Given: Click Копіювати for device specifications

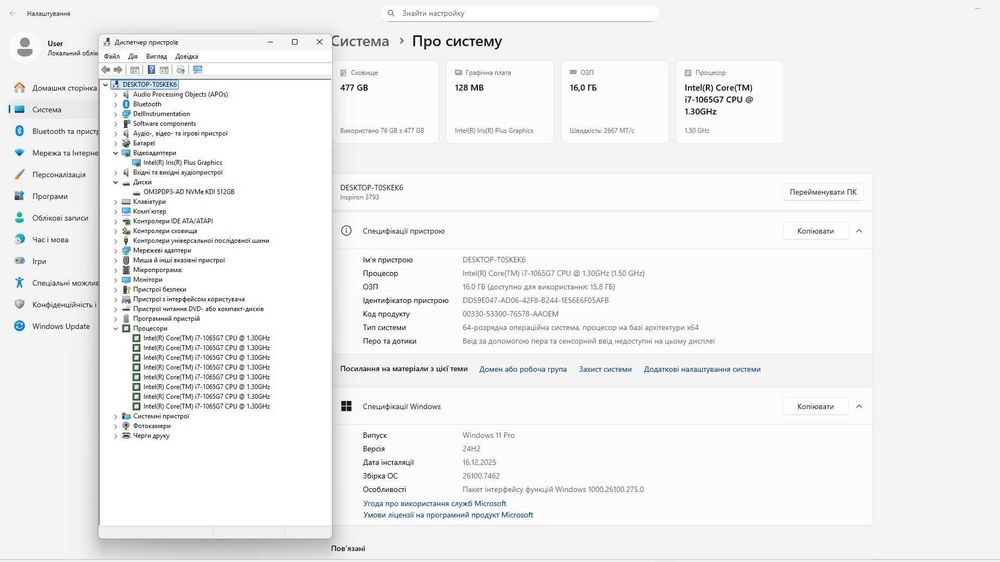Looking at the screenshot, I should [815, 231].
